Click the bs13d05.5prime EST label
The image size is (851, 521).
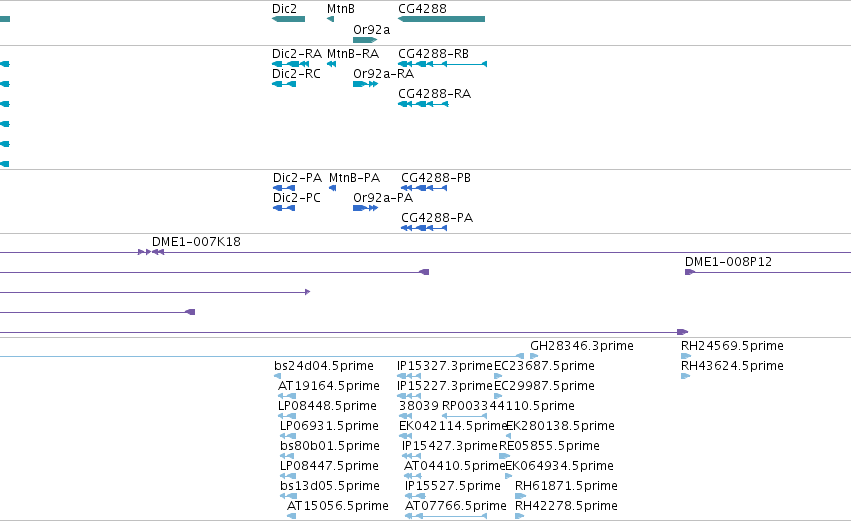330,487
